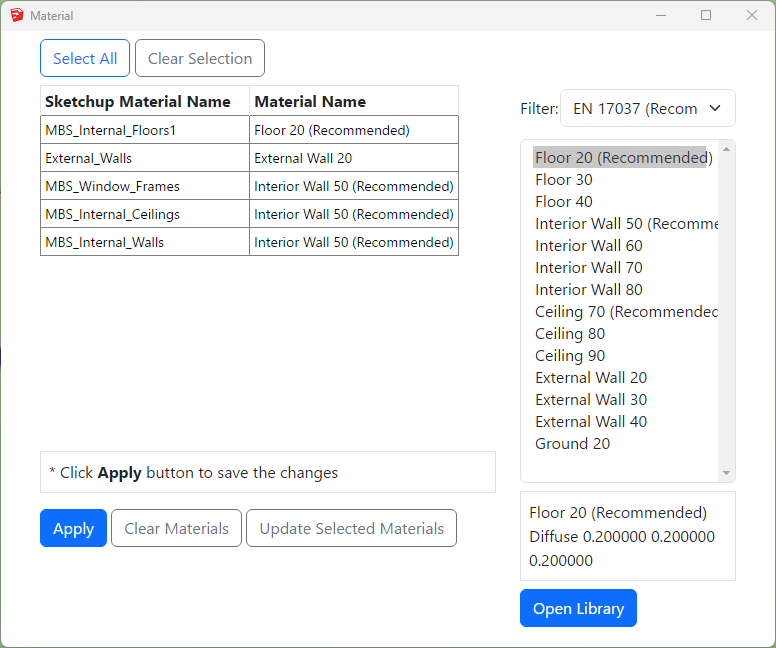Select External Wall 30 list option

coord(591,400)
